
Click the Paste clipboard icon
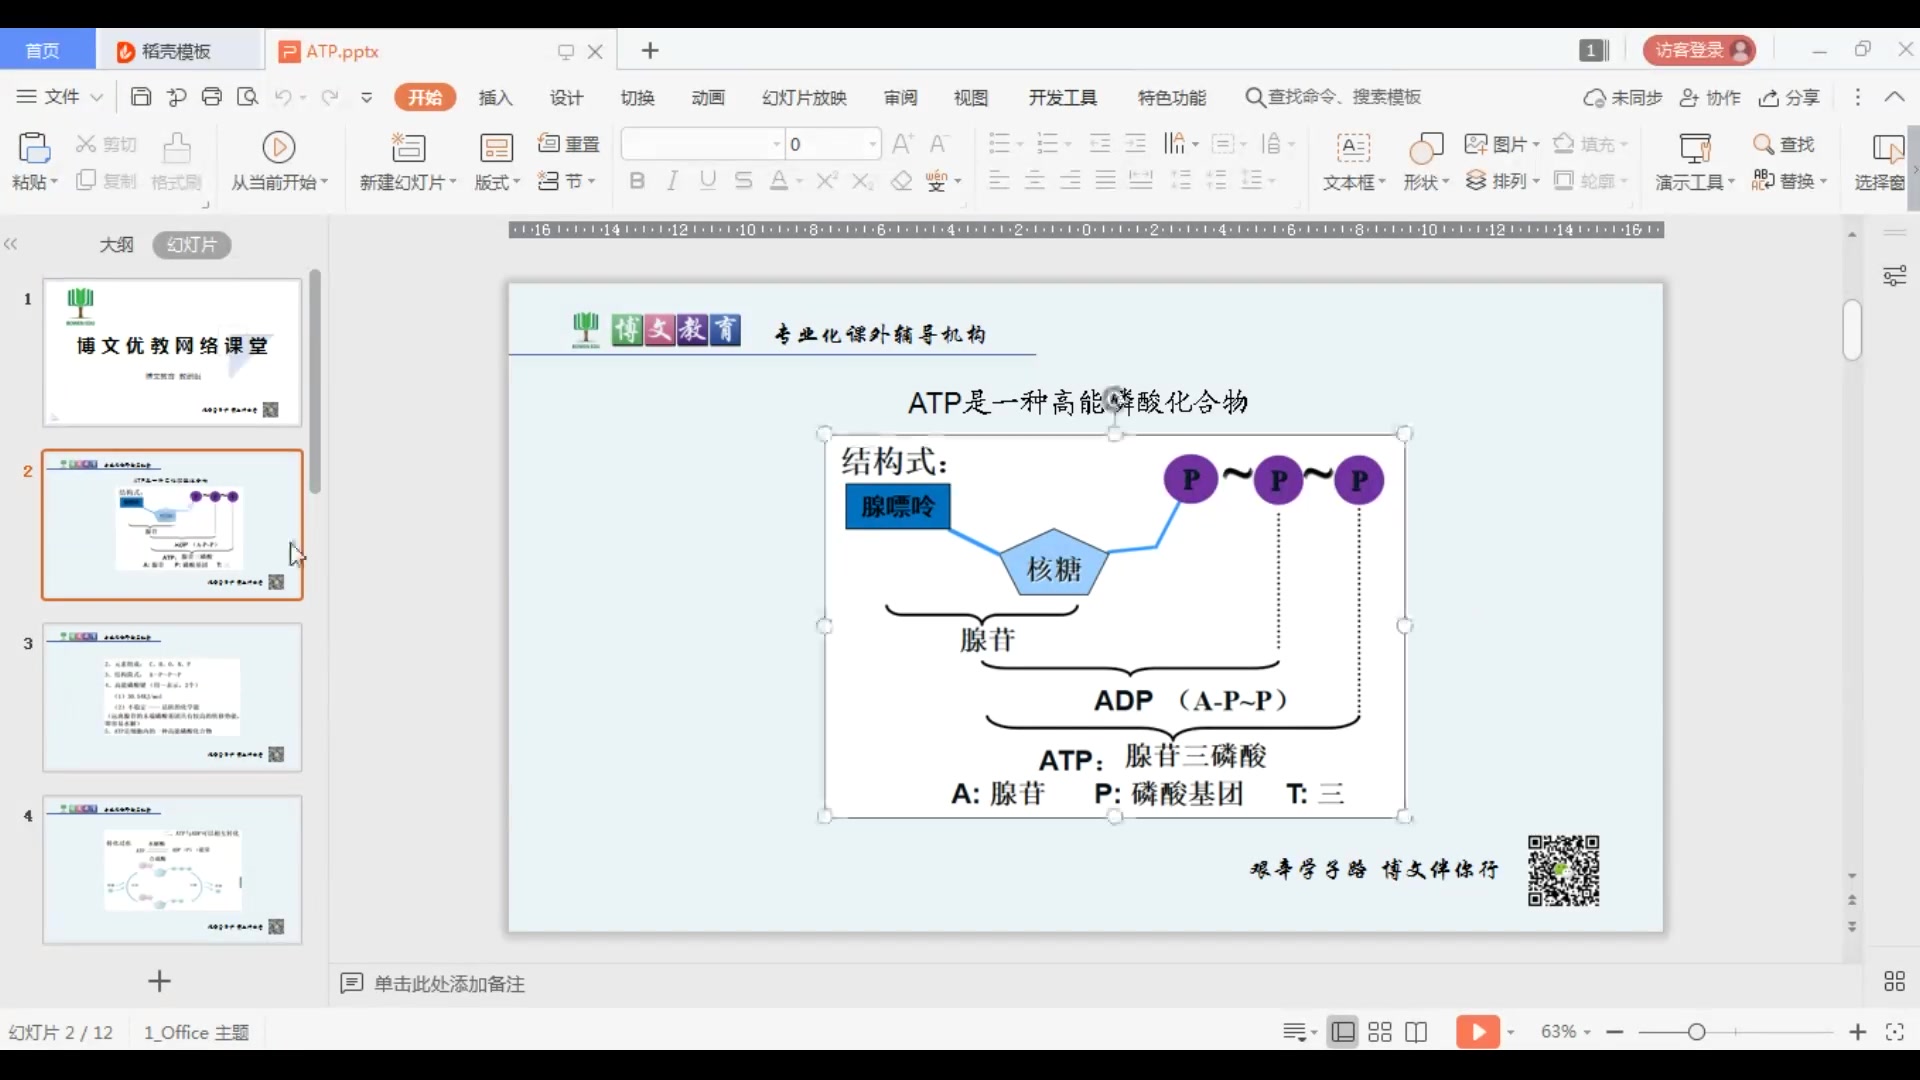(x=34, y=148)
